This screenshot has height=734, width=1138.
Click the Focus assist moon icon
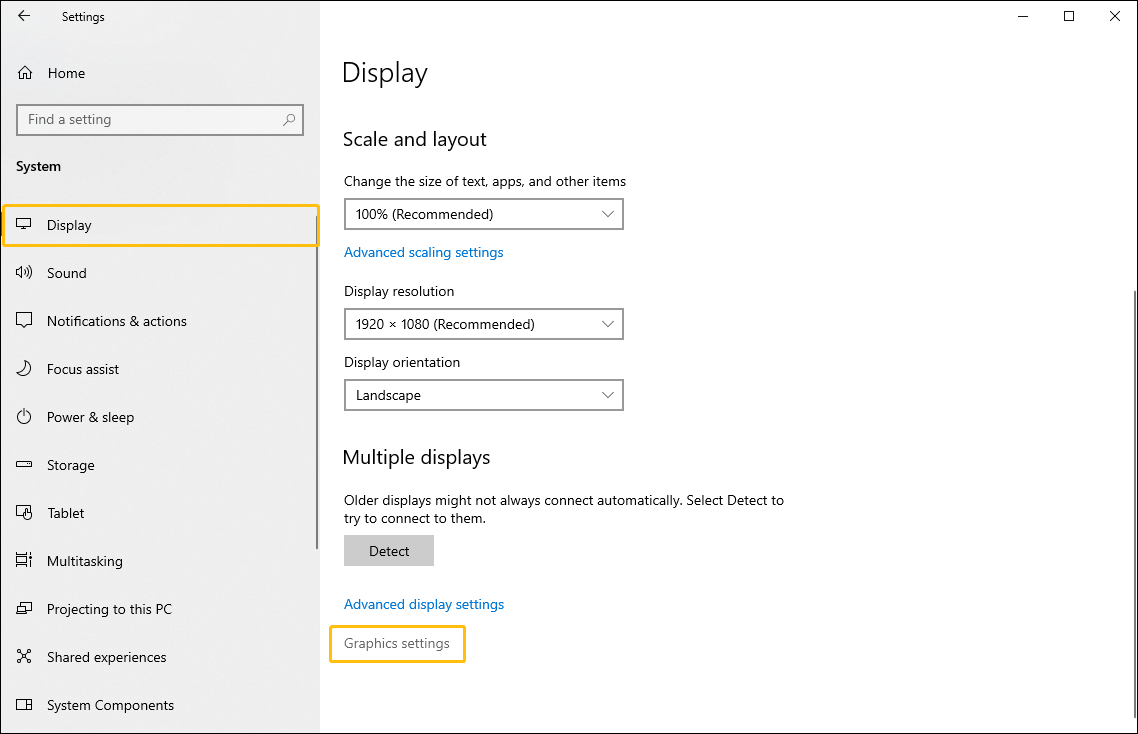coord(24,368)
